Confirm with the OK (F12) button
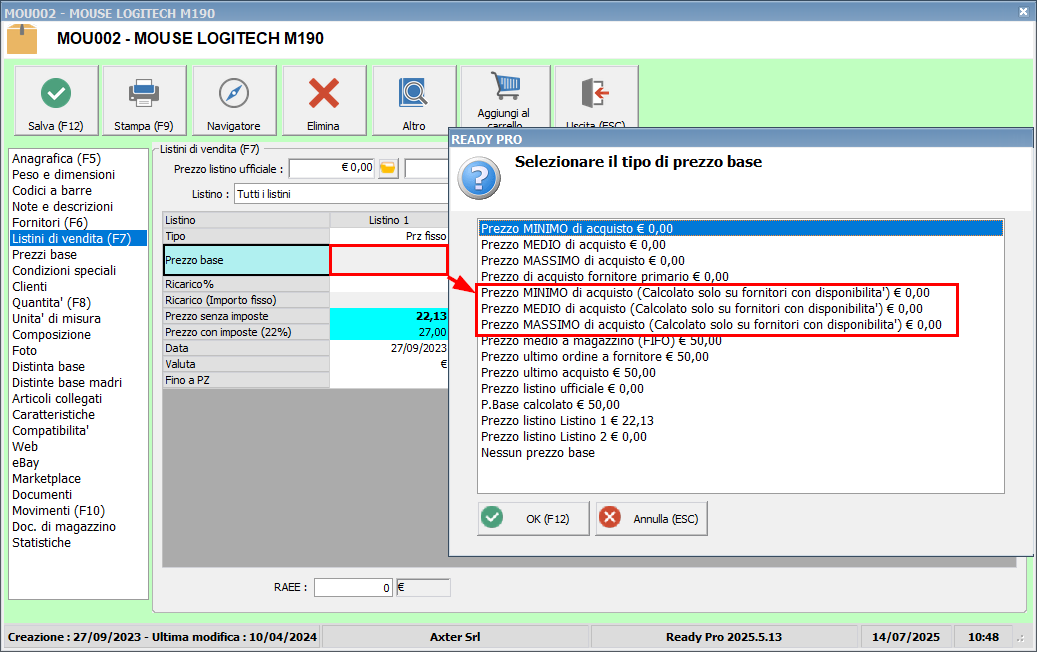The image size is (1037, 652). [533, 518]
